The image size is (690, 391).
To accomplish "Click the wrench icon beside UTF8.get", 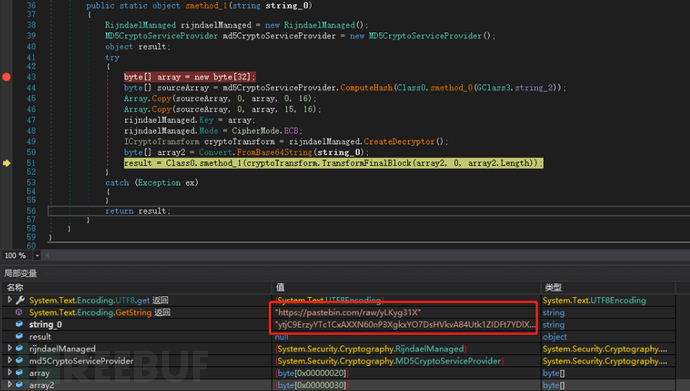I will pos(20,300).
